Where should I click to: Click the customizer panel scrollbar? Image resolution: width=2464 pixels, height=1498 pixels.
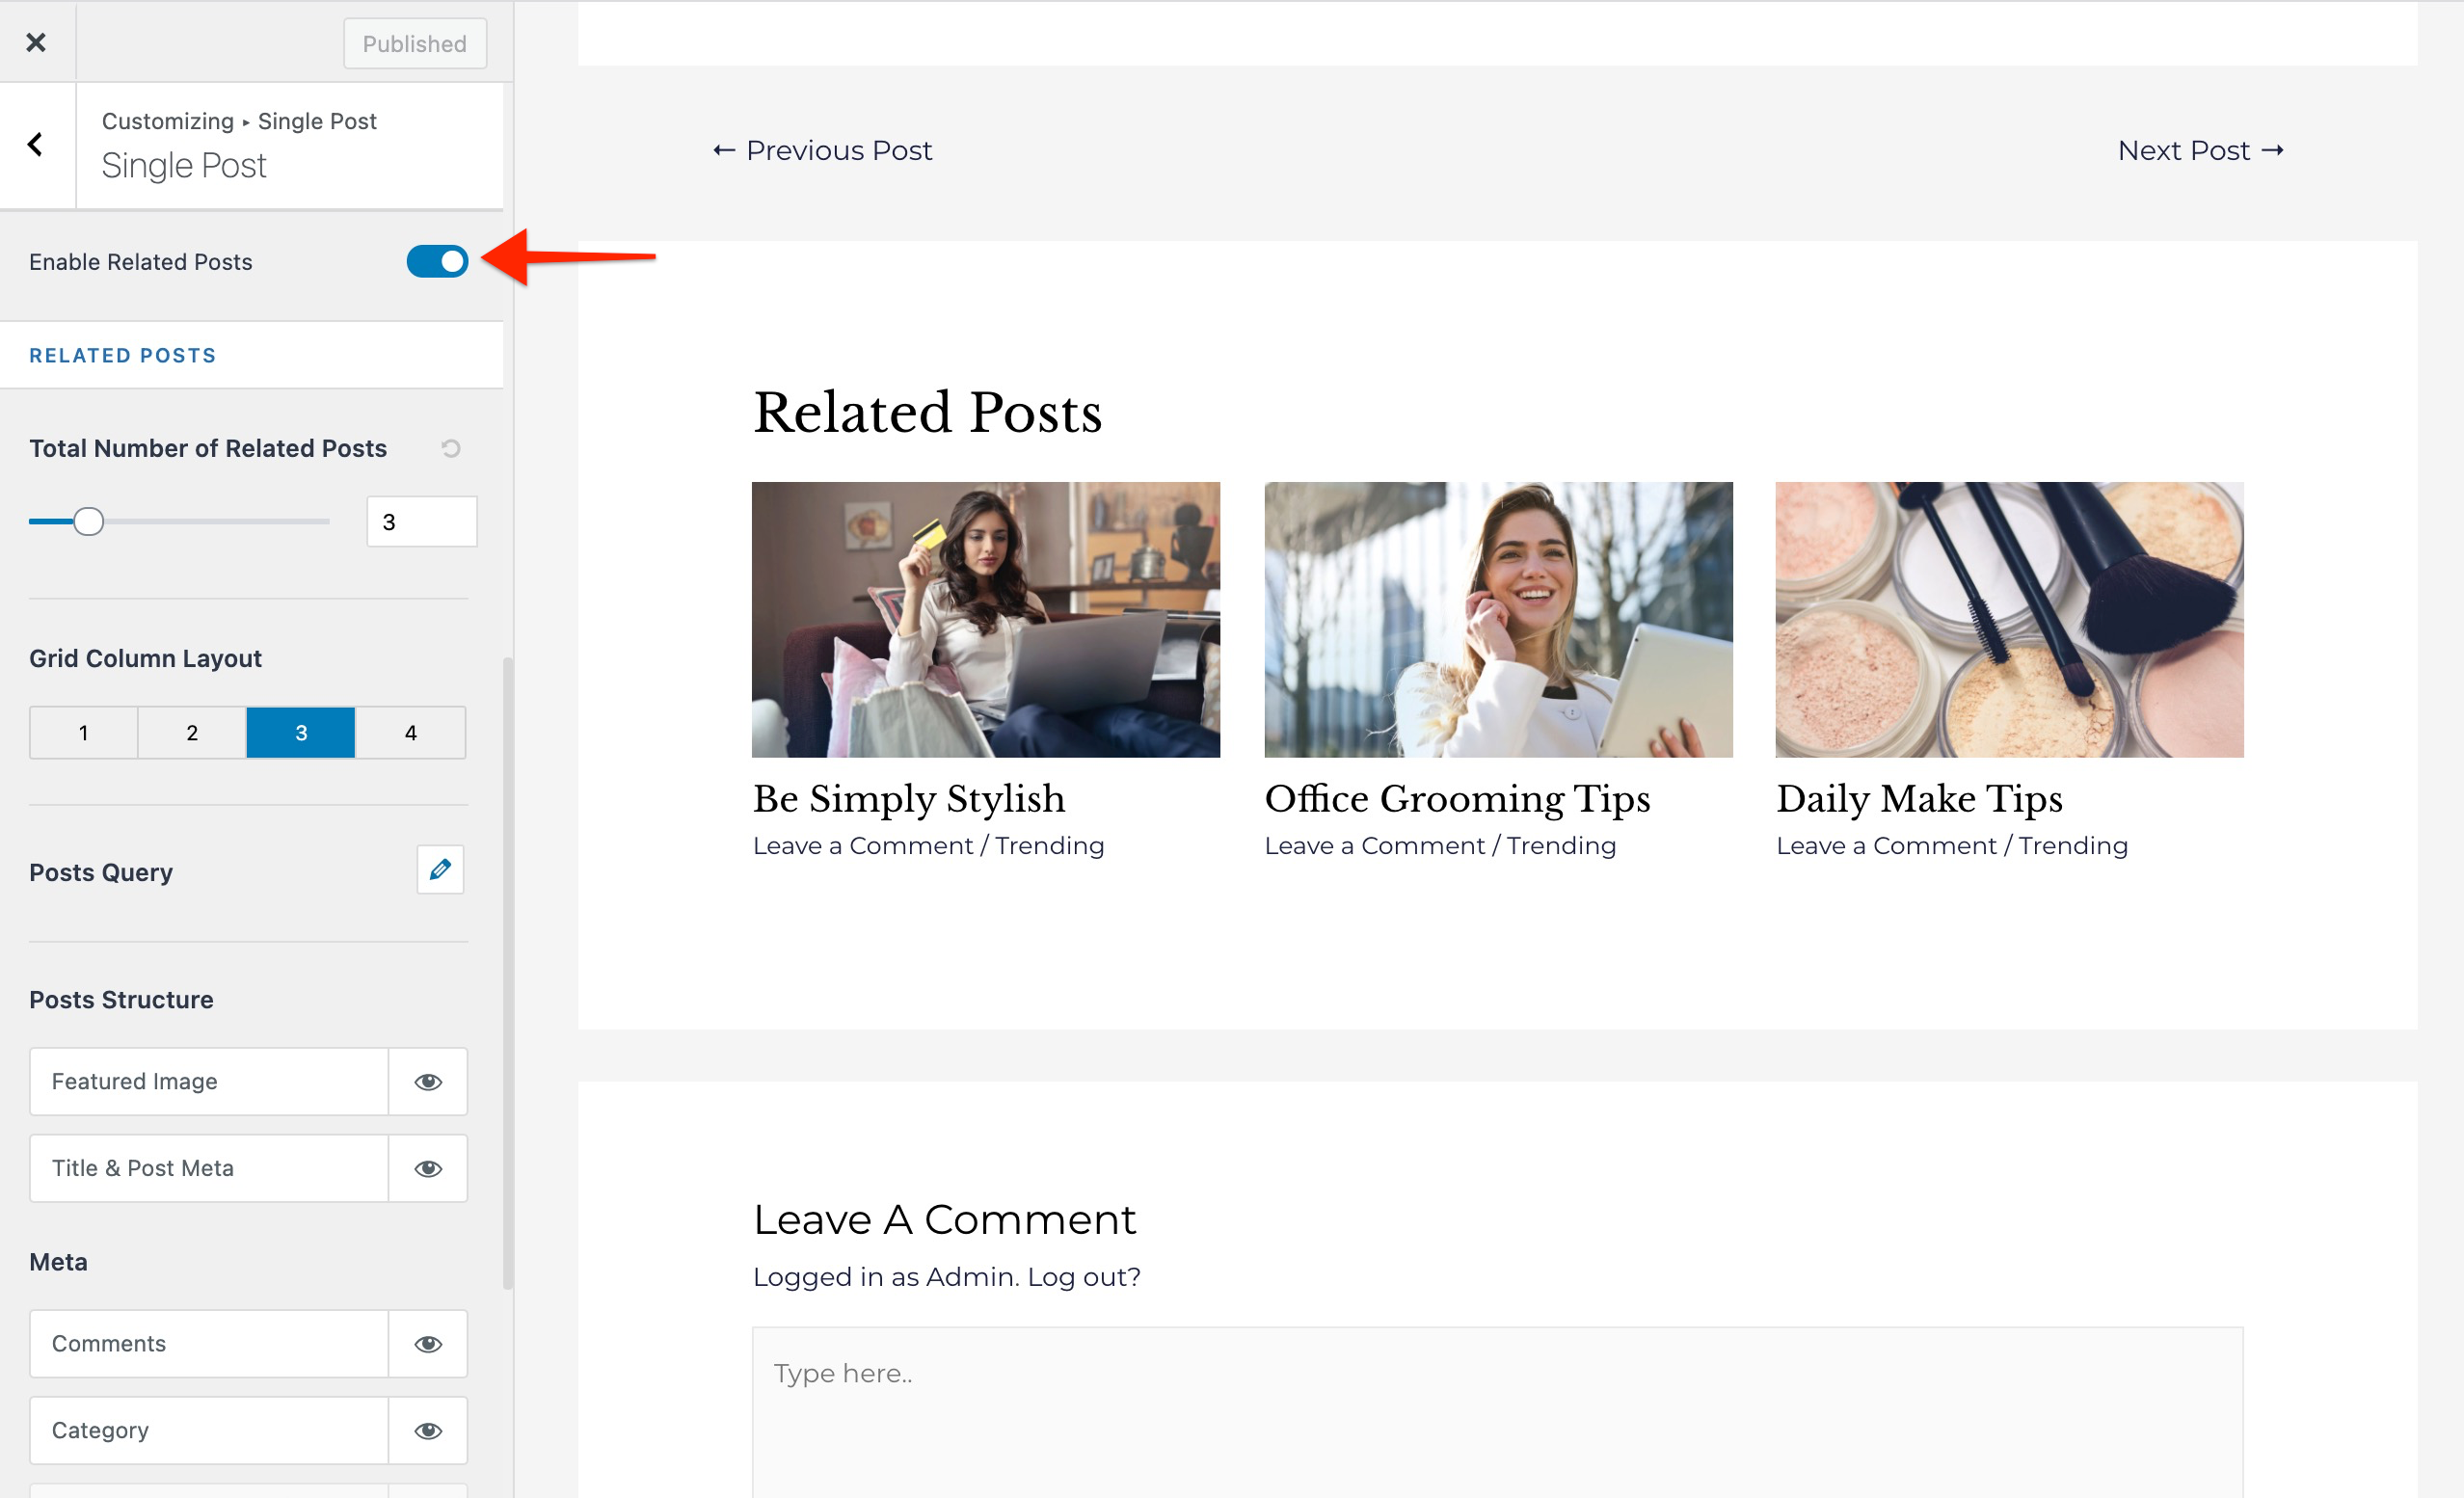508,972
